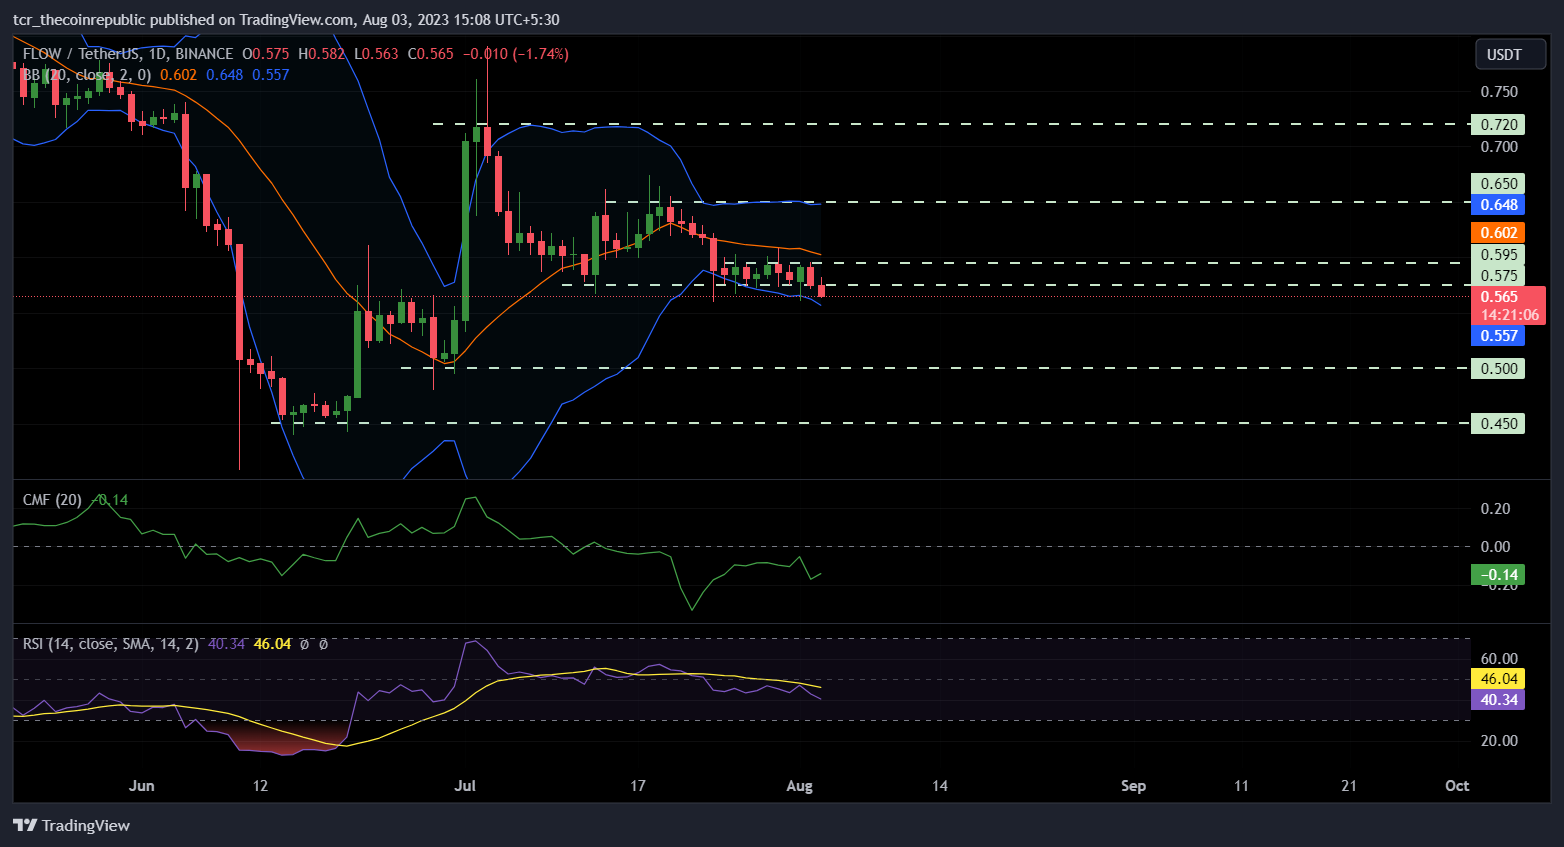Click the blue 0.557 axis label

(x=1498, y=336)
